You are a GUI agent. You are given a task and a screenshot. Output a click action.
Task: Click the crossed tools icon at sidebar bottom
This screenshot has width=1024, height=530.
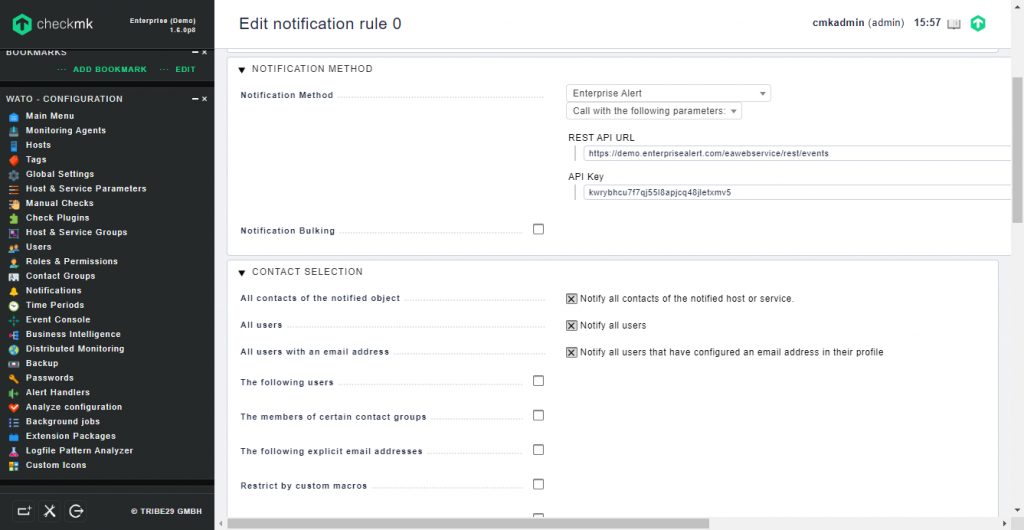[50, 511]
